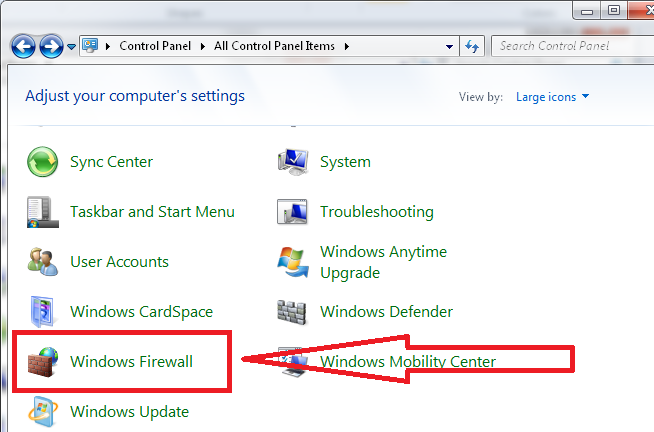Go forward with the Forward arrow button
The image size is (654, 432).
pyautogui.click(x=51, y=46)
